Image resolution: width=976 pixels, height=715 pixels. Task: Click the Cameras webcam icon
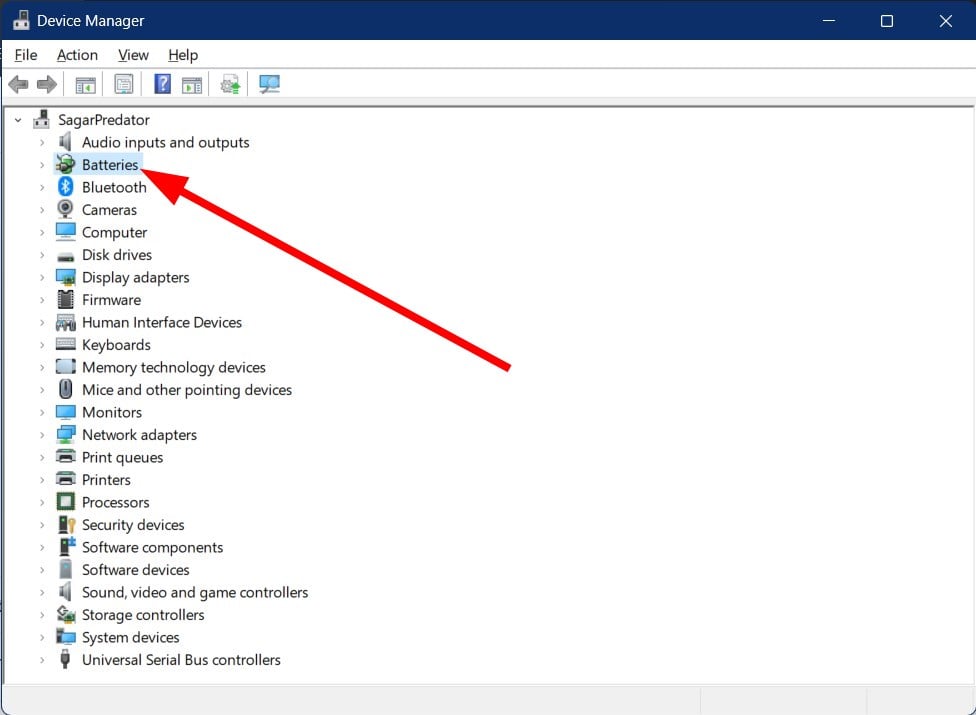[x=65, y=209]
